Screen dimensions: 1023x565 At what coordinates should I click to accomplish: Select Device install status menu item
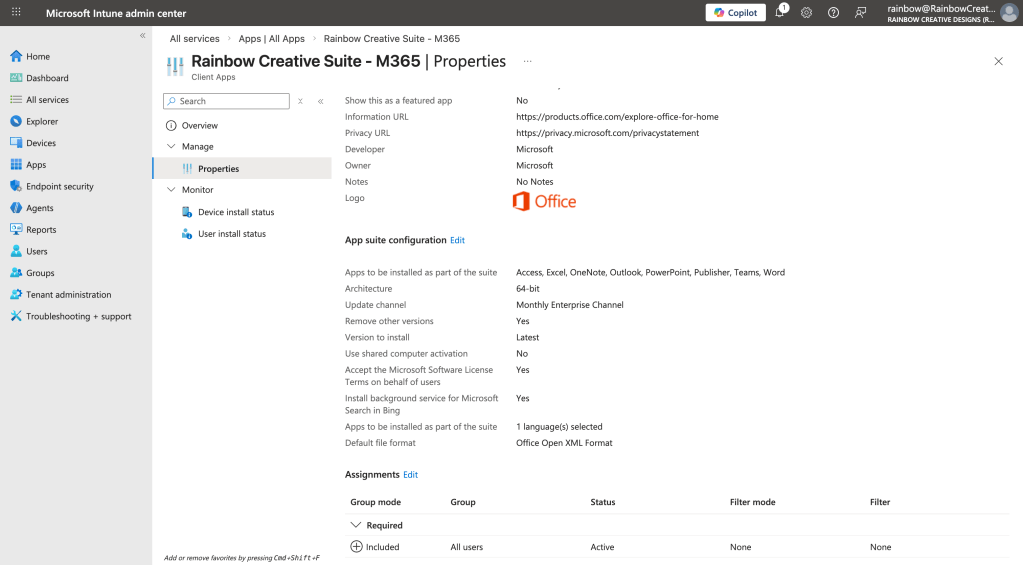click(x=235, y=212)
